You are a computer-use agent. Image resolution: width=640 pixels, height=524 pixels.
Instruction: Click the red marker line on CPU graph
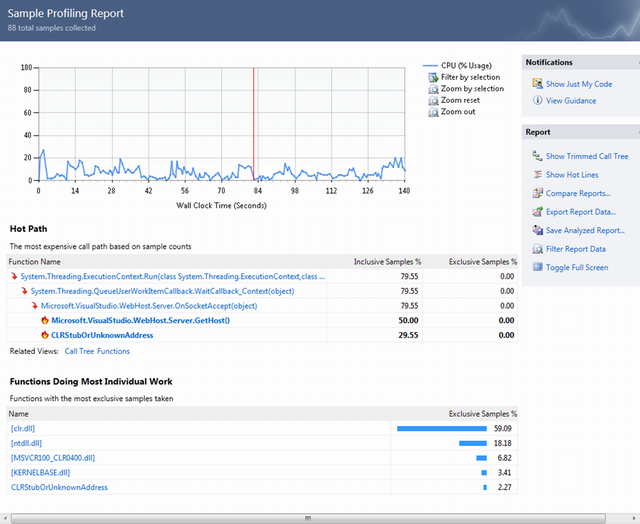click(253, 124)
